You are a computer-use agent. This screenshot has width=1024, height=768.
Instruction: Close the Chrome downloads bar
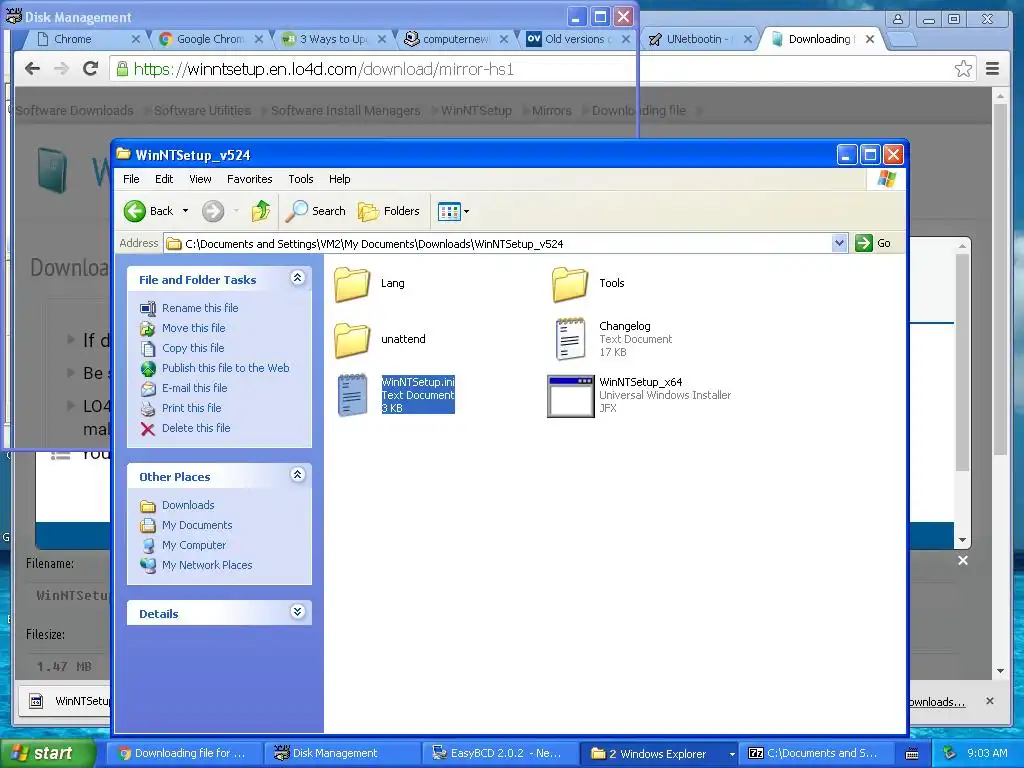point(990,701)
